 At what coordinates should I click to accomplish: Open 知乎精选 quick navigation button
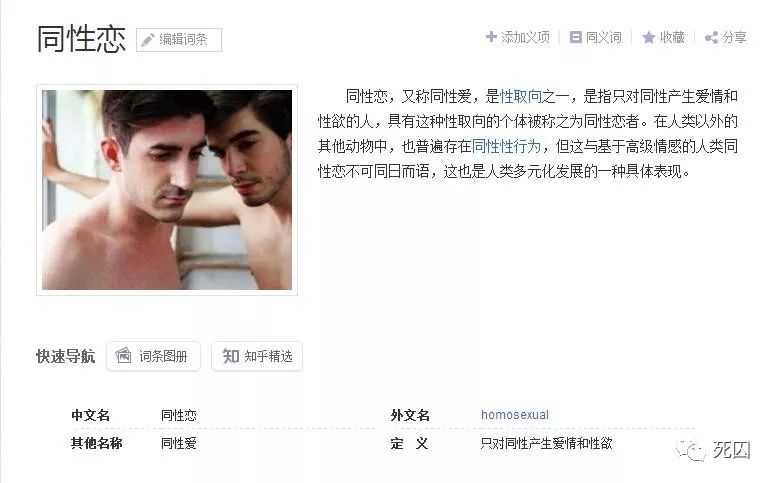tap(257, 356)
